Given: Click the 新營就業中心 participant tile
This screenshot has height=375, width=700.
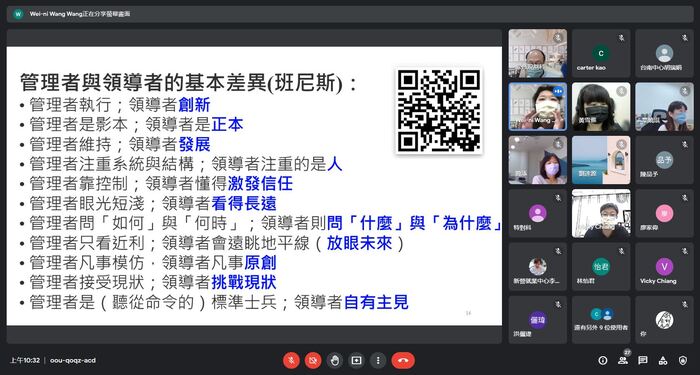Looking at the screenshot, I should click(x=538, y=267).
